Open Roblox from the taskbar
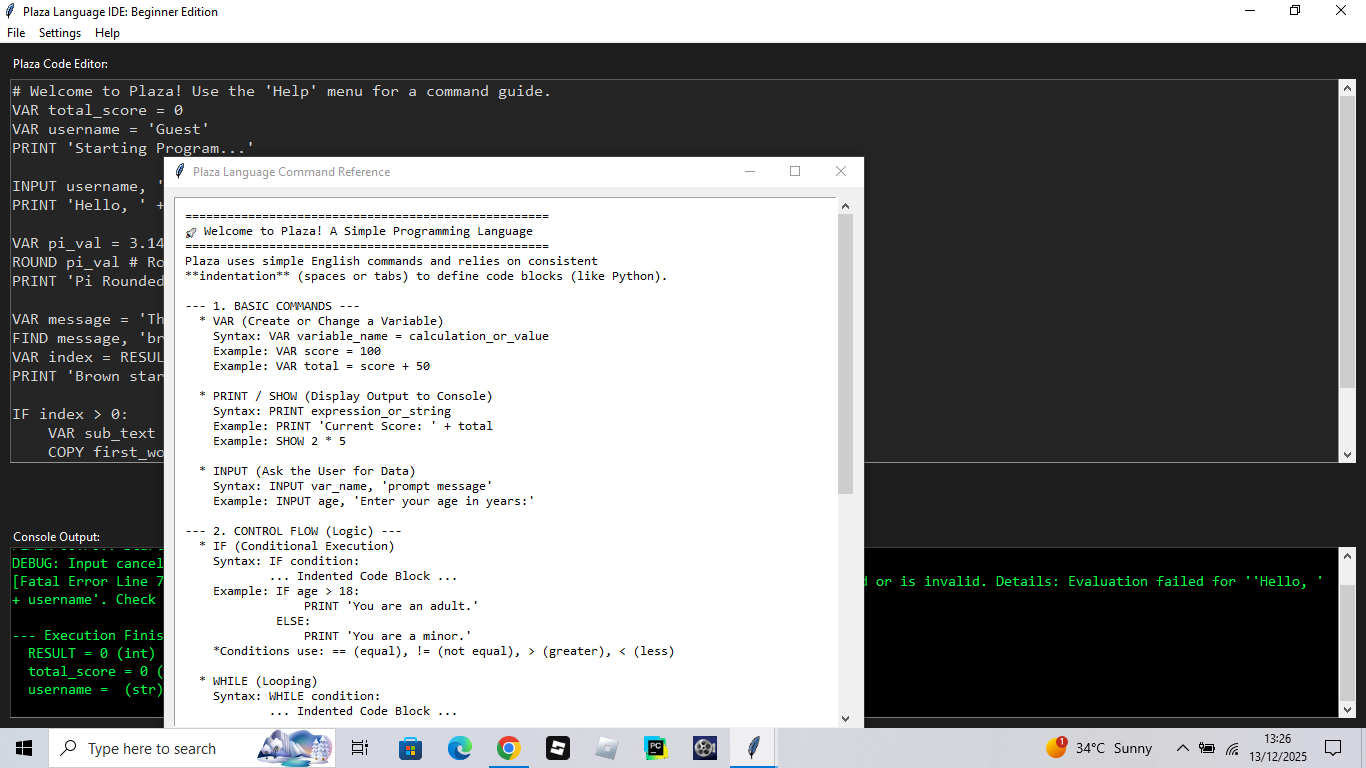 [x=557, y=748]
